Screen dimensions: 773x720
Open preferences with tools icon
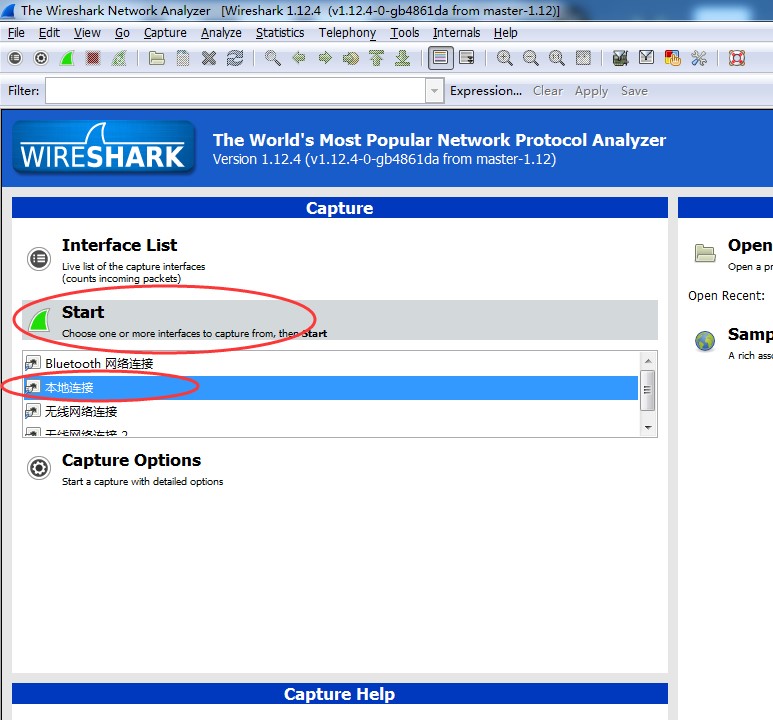point(699,58)
